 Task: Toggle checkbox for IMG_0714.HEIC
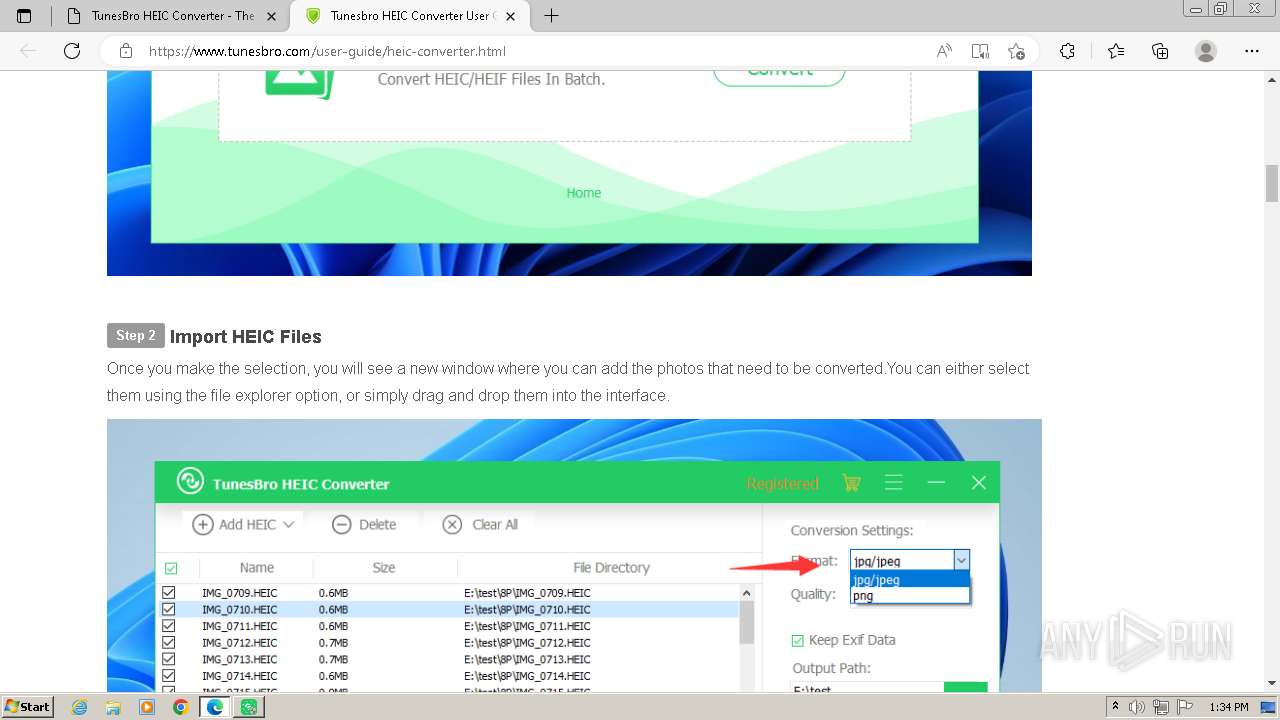(169, 676)
